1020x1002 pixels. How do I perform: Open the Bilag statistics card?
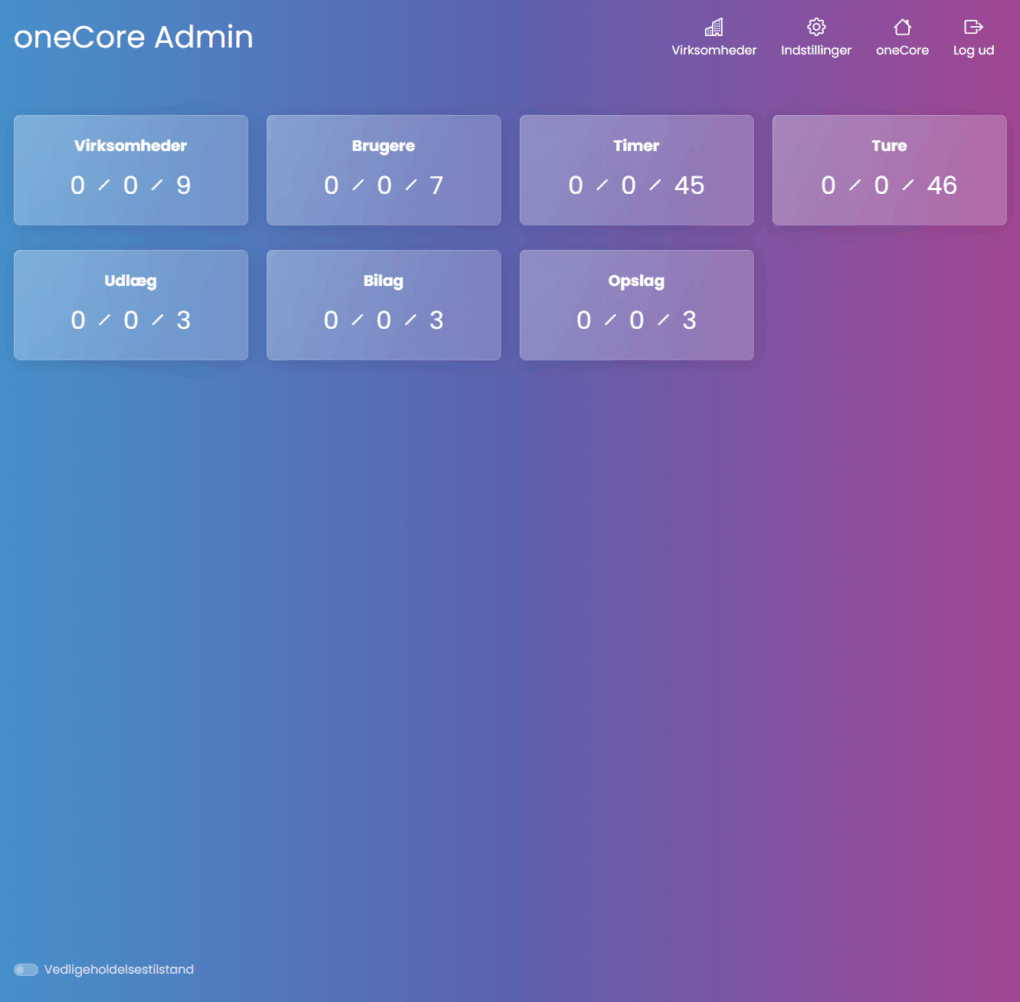click(383, 305)
